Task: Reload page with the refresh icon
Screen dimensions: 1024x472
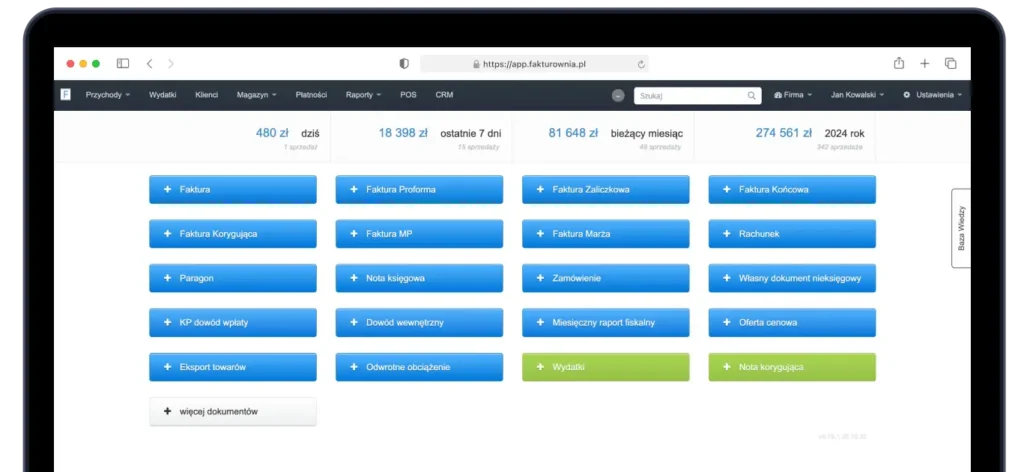Action: pos(641,63)
